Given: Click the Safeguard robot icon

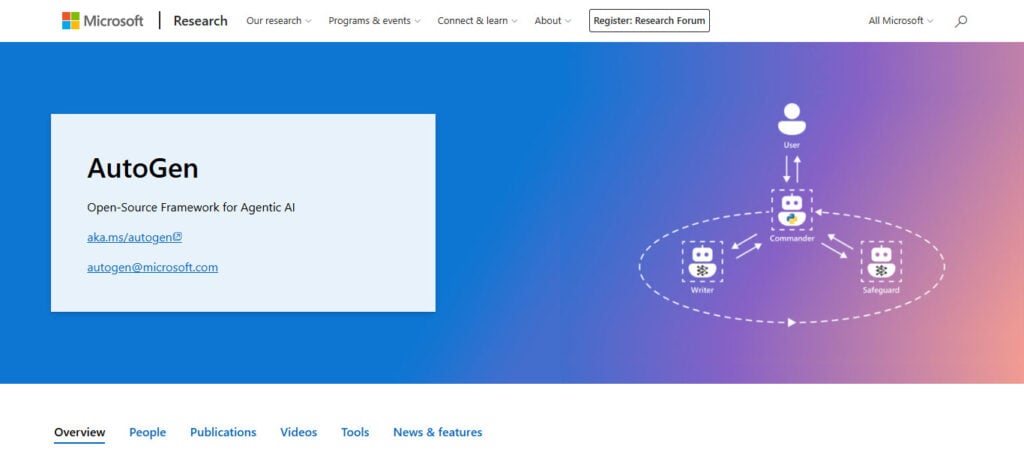Looking at the screenshot, I should click(x=881, y=261).
